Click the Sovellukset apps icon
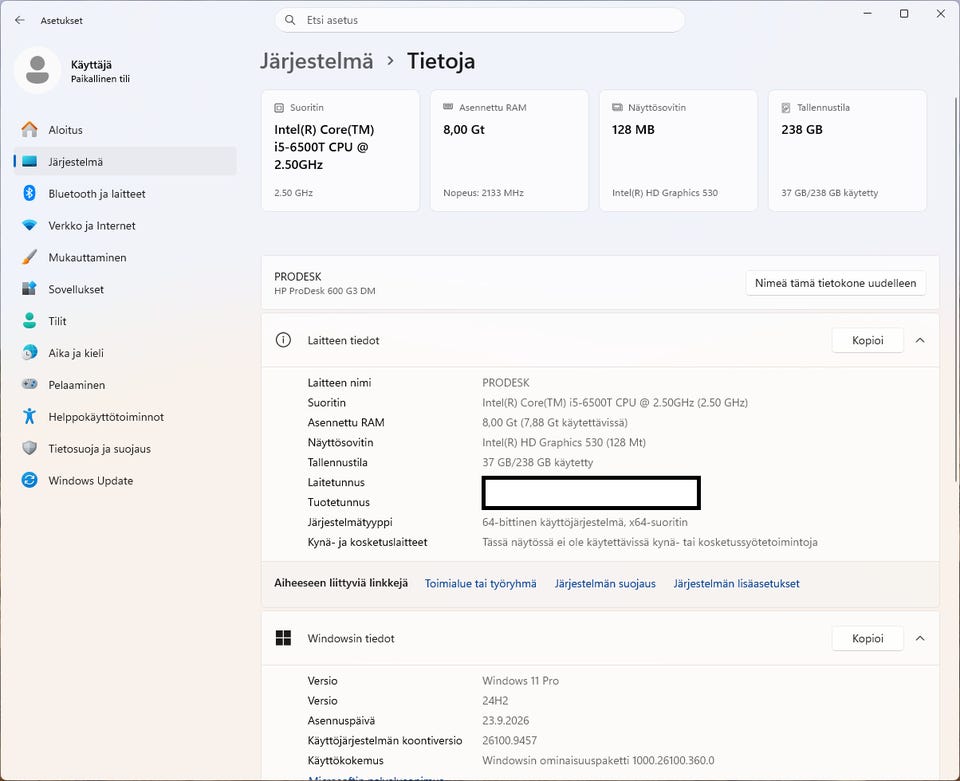 (x=29, y=289)
